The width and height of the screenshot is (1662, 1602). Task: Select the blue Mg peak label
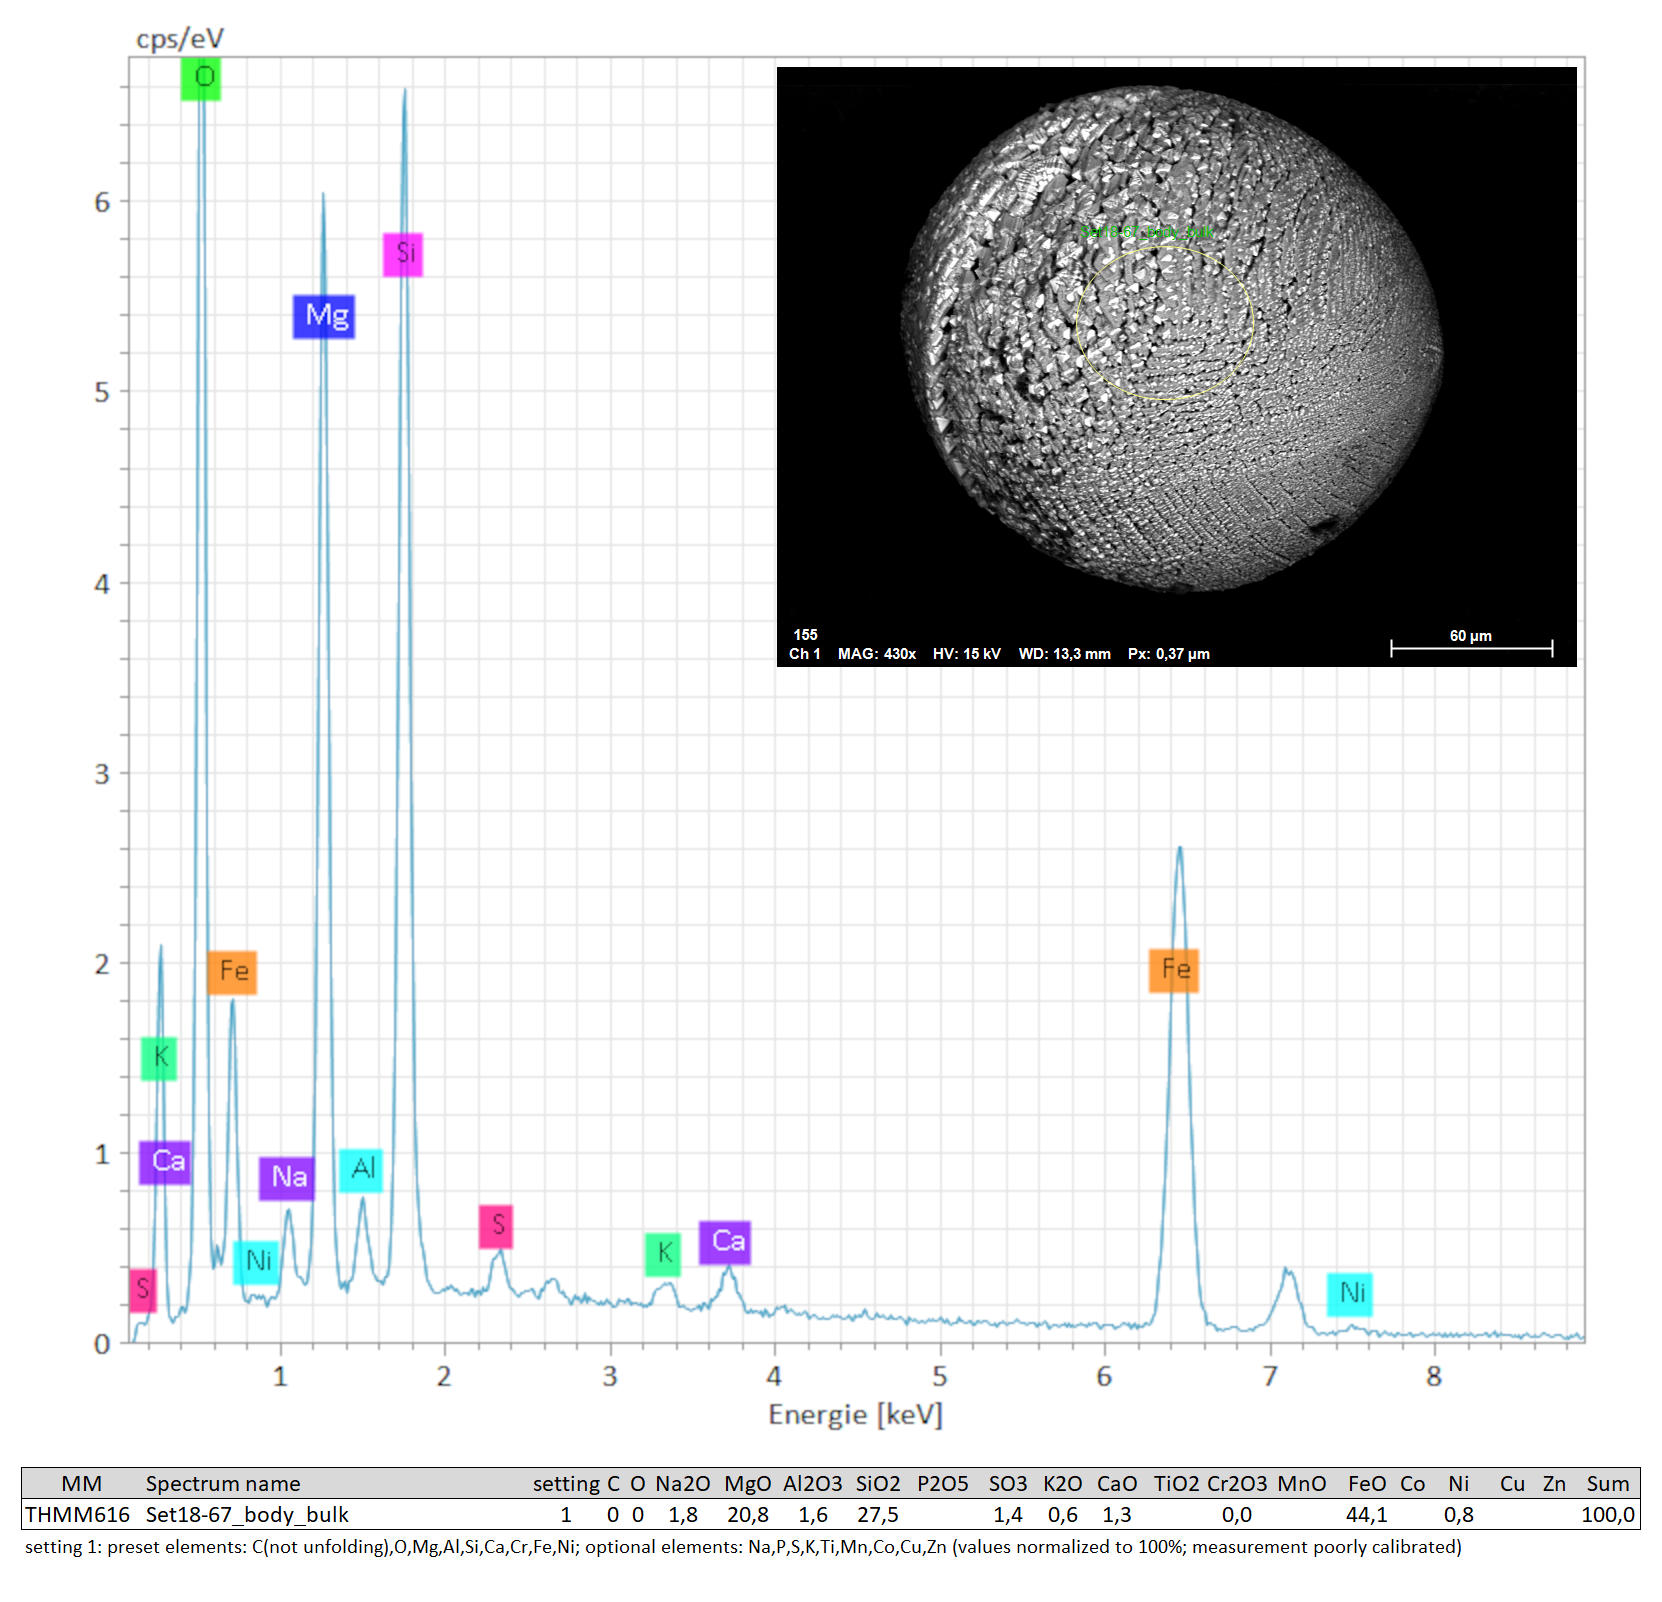tap(324, 316)
